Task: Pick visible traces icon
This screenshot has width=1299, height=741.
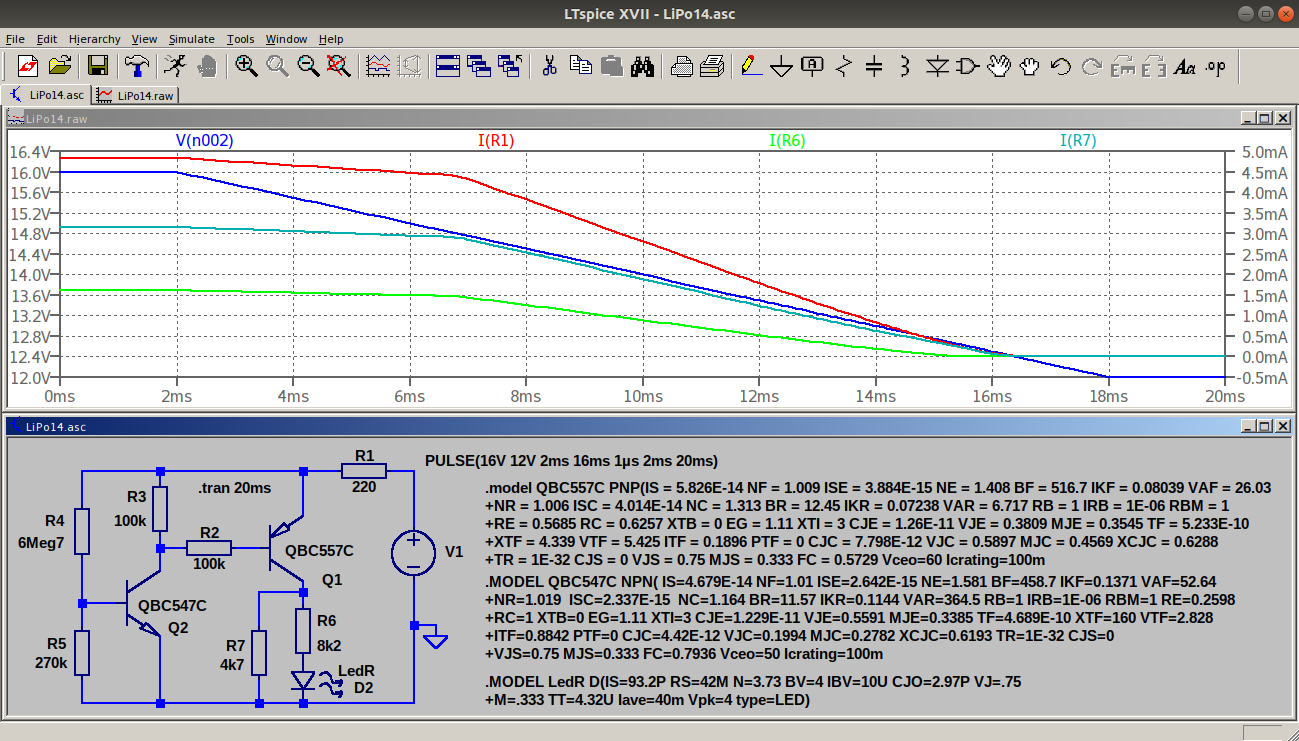Action: pos(378,66)
